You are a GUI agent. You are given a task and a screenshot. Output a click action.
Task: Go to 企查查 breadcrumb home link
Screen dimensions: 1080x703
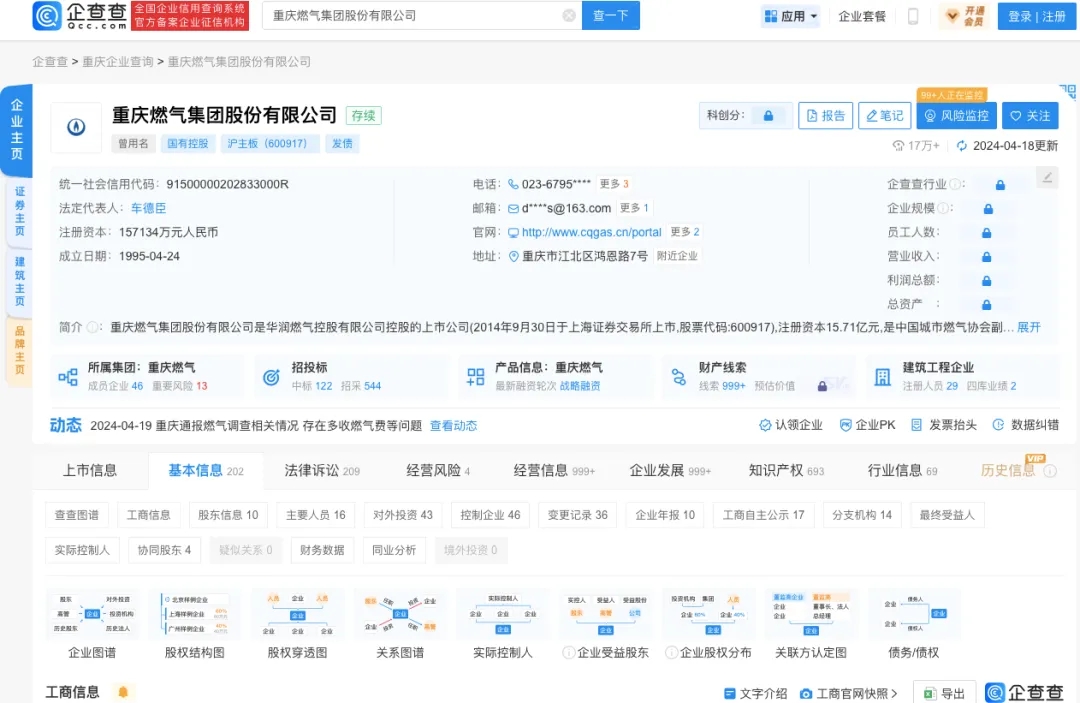[50, 62]
